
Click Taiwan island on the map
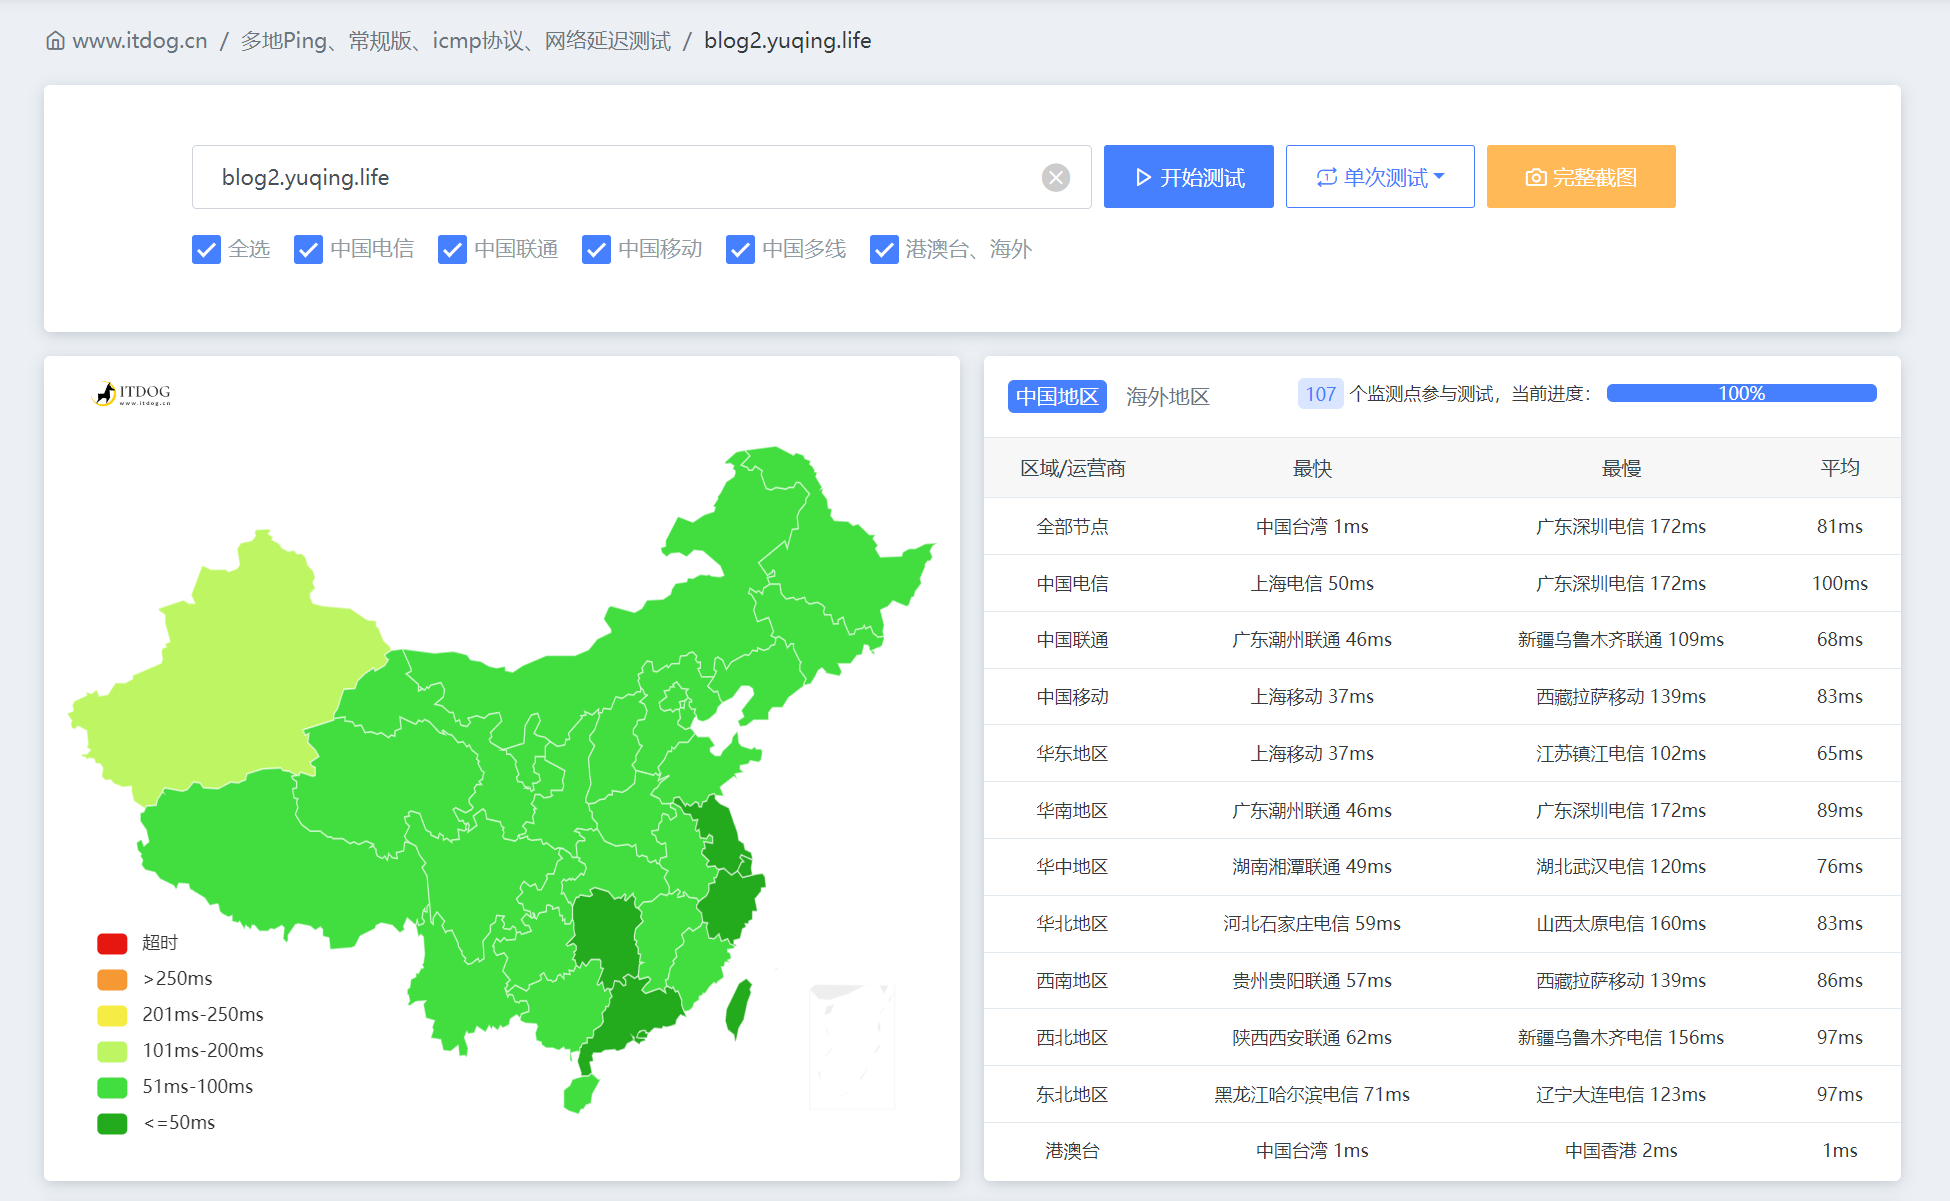pyautogui.click(x=738, y=1006)
